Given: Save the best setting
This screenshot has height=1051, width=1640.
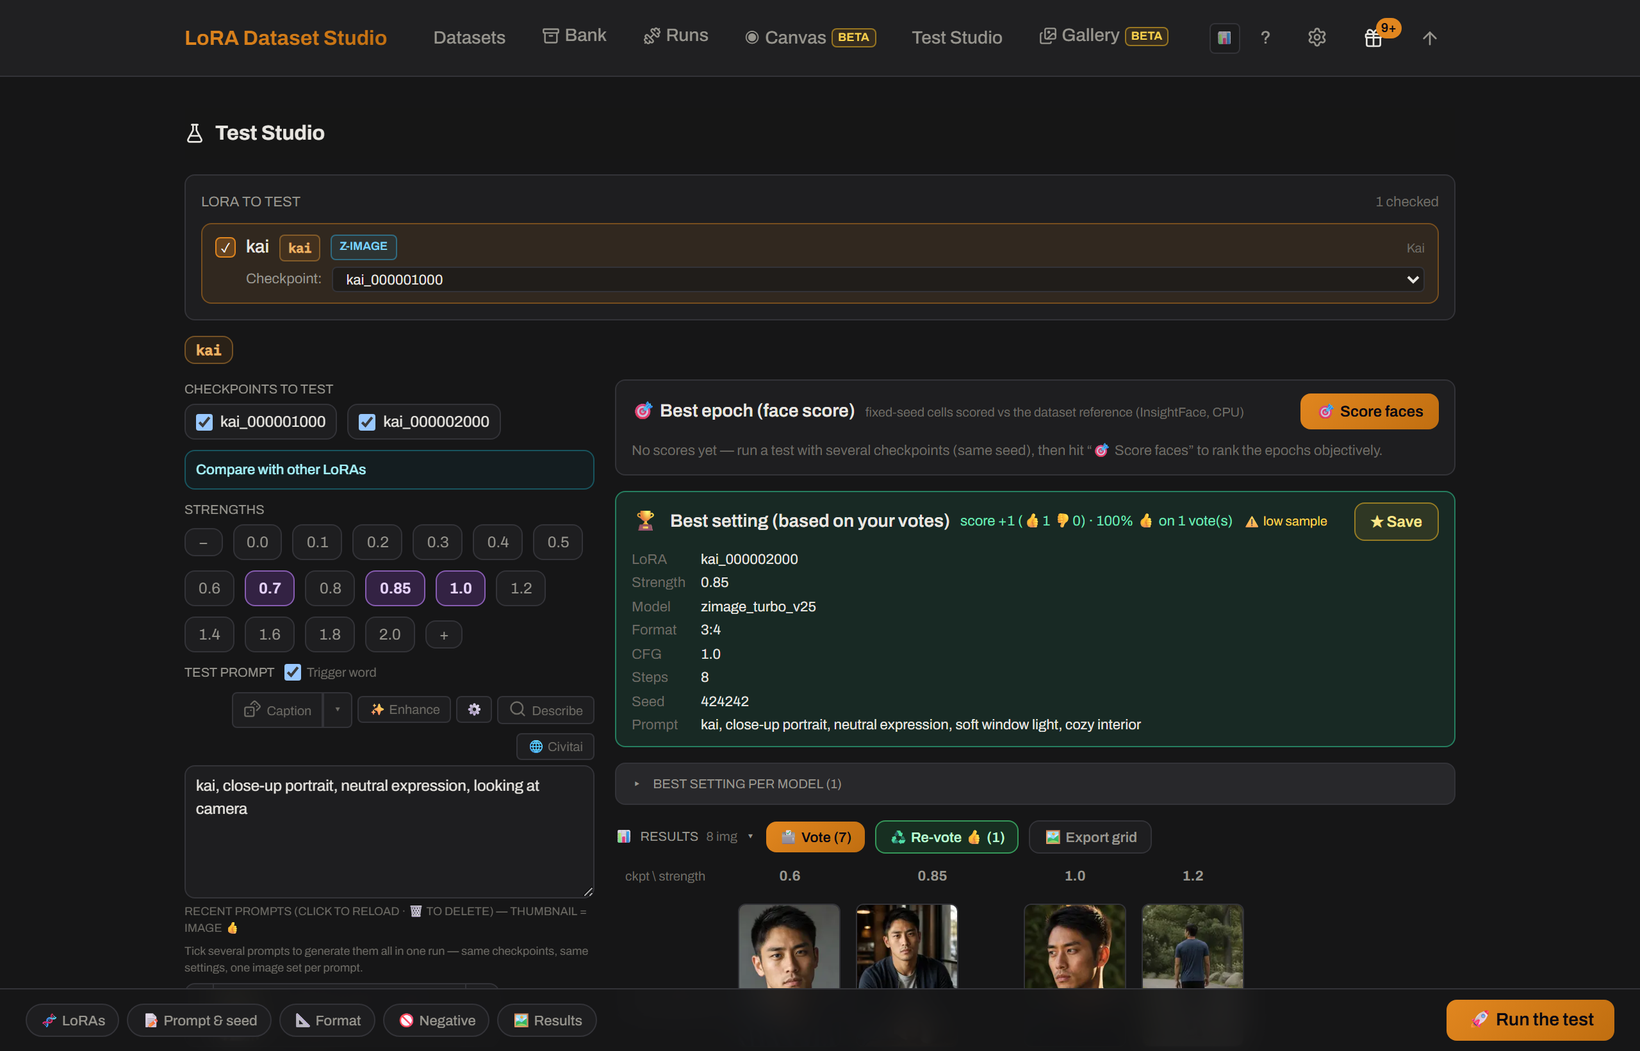Looking at the screenshot, I should pyautogui.click(x=1396, y=522).
